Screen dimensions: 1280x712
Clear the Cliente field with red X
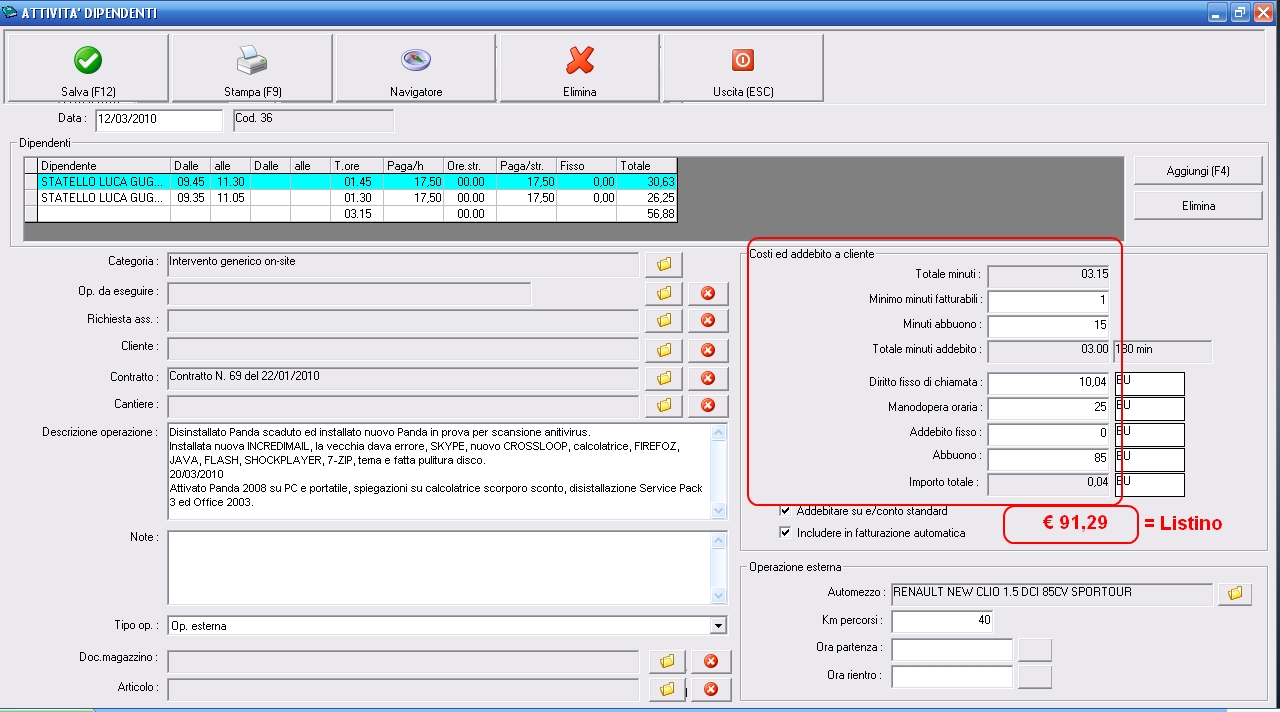coord(708,350)
